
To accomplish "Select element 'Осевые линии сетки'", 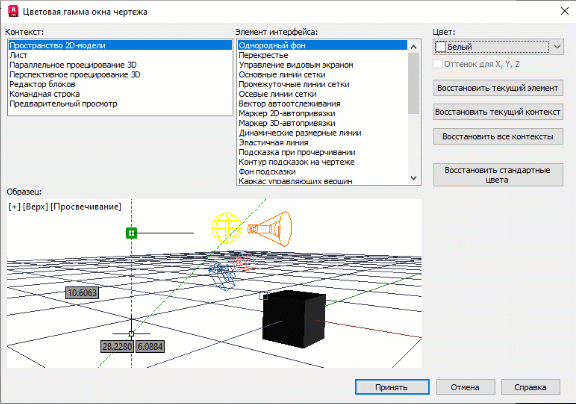I will coord(322,94).
